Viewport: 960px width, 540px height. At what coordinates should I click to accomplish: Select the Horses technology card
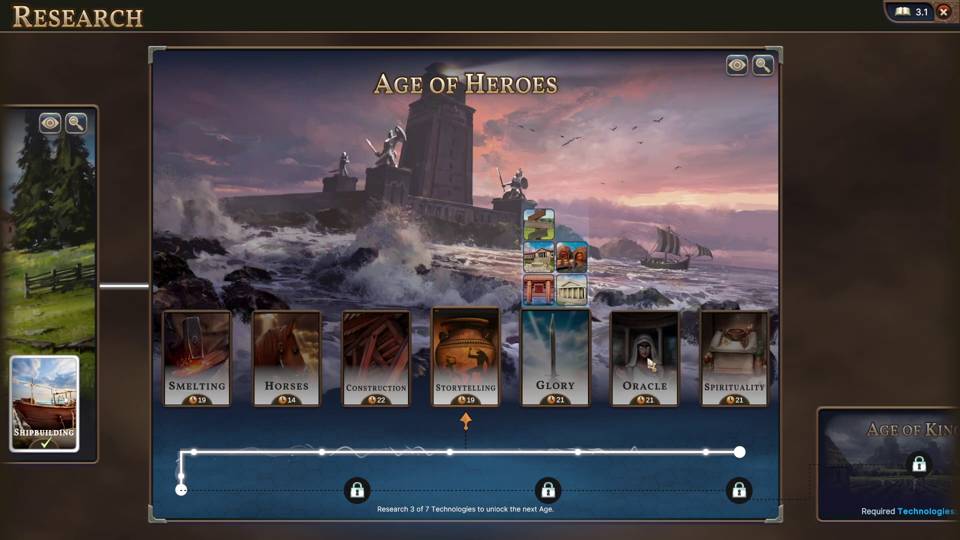tap(287, 358)
